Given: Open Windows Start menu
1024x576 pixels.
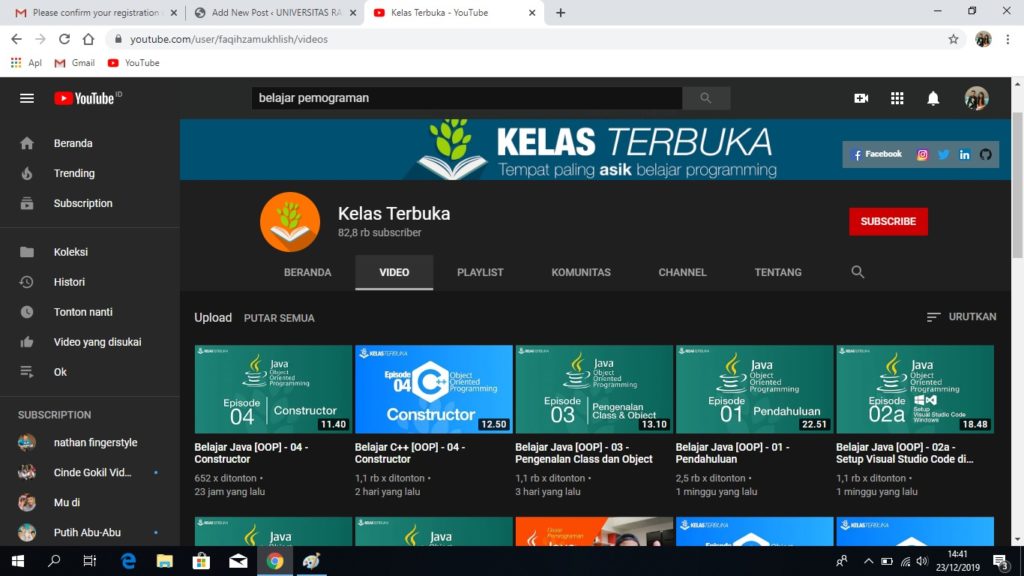Looking at the screenshot, I should point(18,561).
